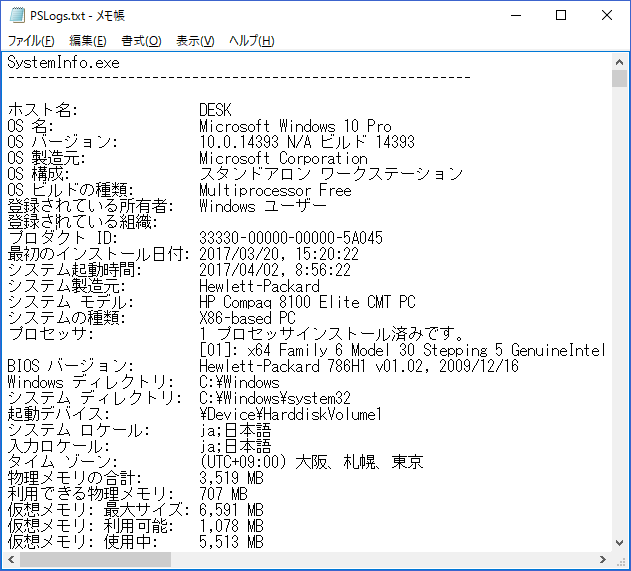Click the first 'Hewlett-Packard' manufacturer value
The height and width of the screenshot is (571, 631).
pyautogui.click(x=260, y=286)
